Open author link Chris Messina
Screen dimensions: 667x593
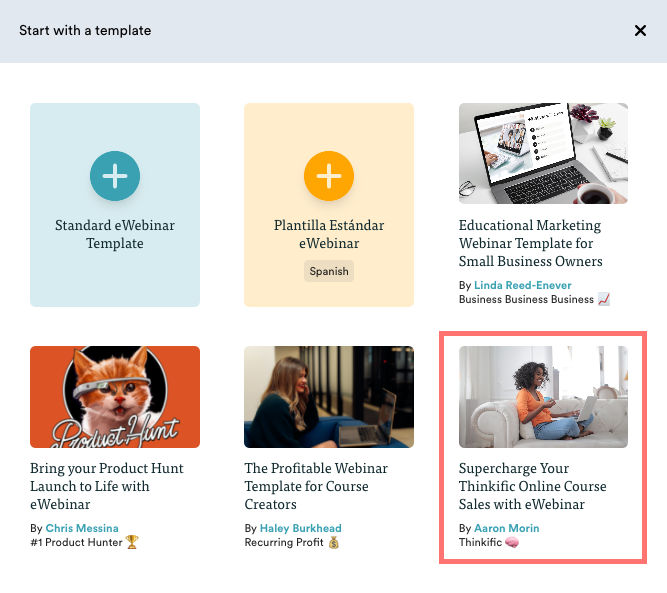82,528
